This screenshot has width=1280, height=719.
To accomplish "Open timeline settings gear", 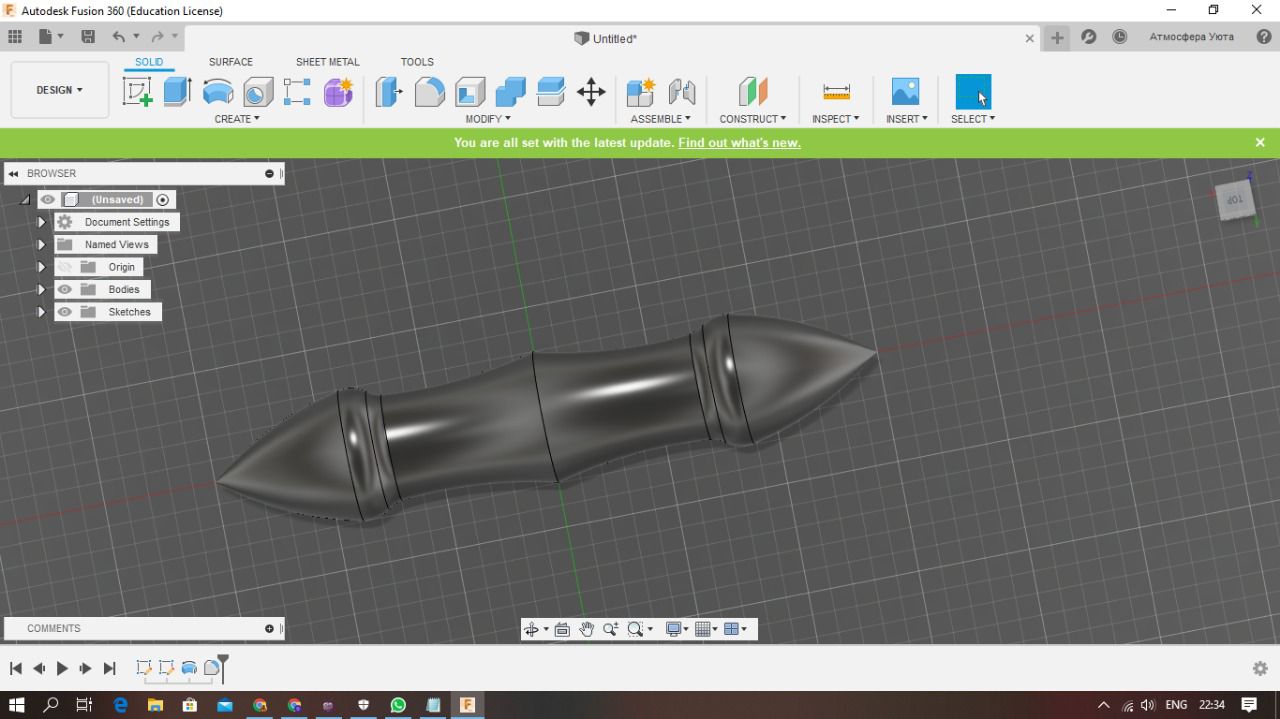I will coord(1260,668).
